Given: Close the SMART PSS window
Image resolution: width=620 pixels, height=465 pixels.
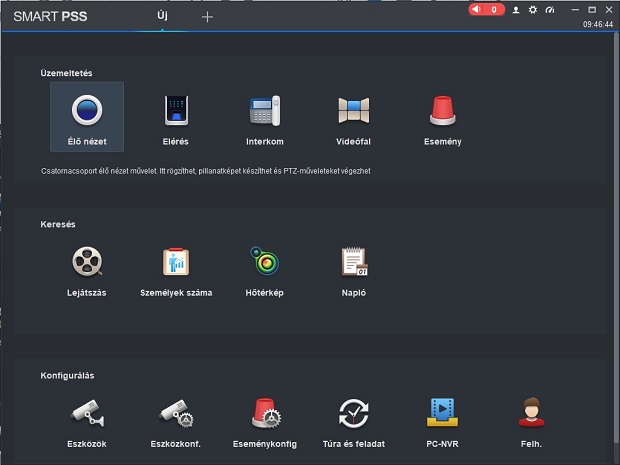Looking at the screenshot, I should [609, 9].
